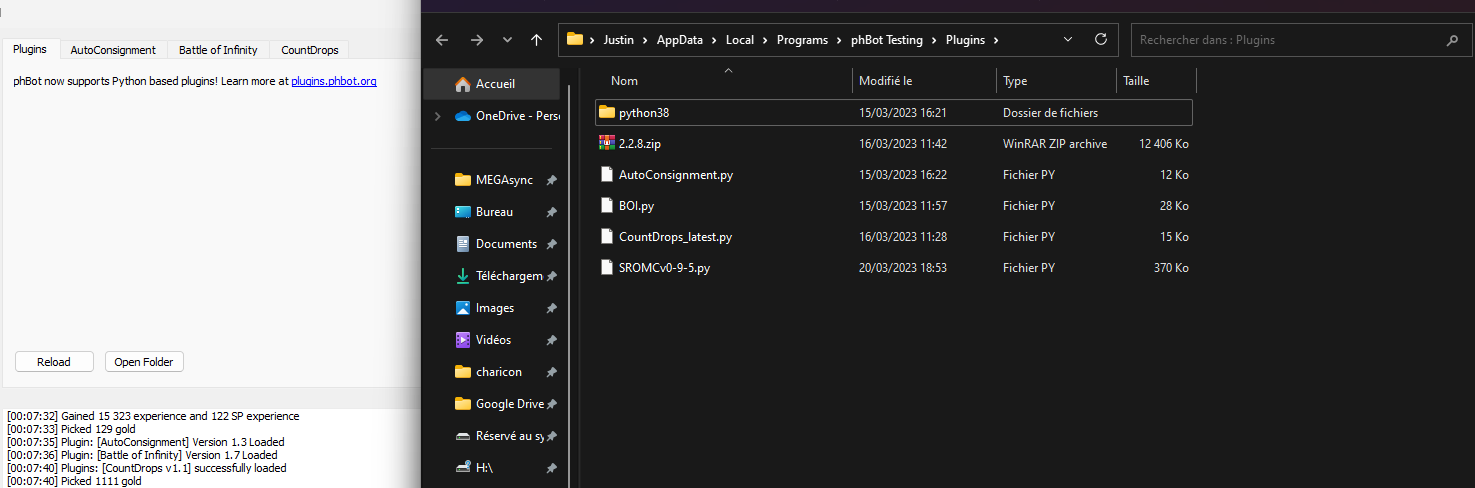This screenshot has width=1475, height=488.
Task: Open the CountDrops tab
Action: pos(309,50)
